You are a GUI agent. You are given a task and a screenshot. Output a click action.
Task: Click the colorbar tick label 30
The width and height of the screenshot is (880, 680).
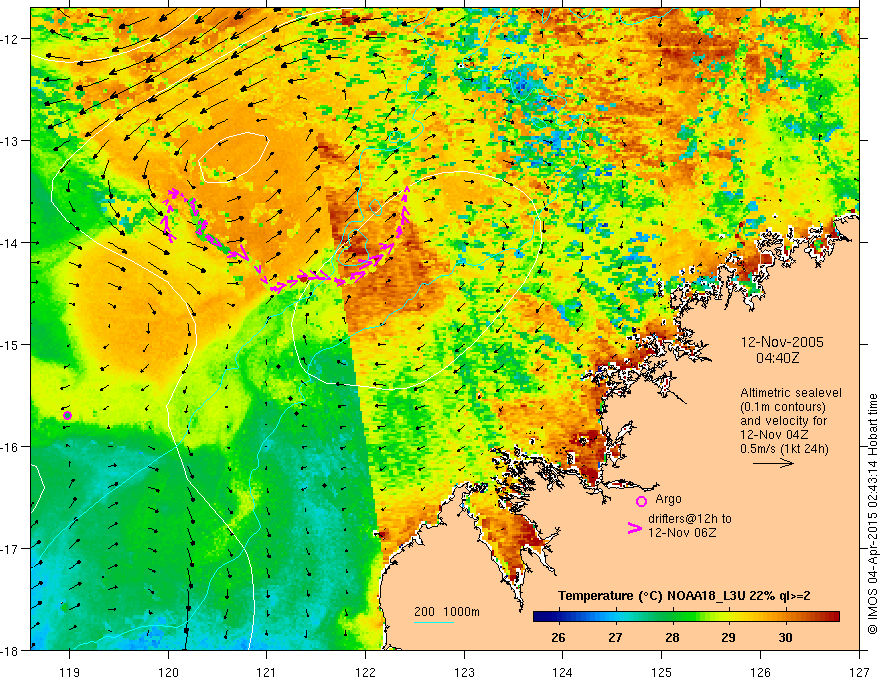click(785, 638)
